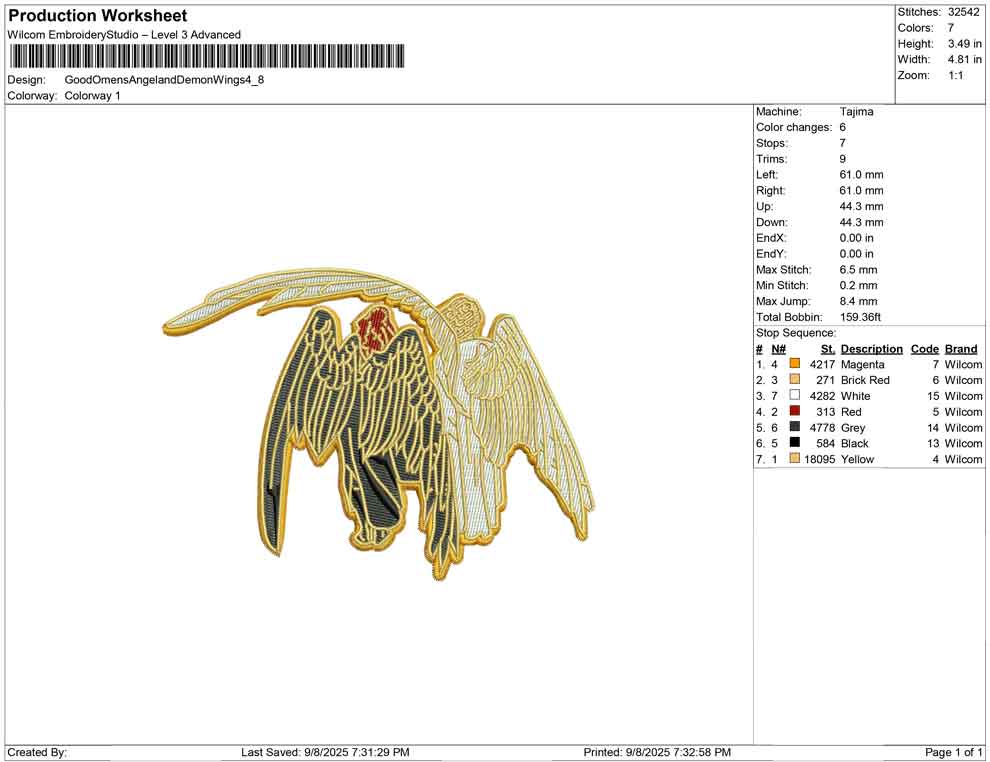
Task: Click the Max Stitch value '6.5 mm'
Action: (x=859, y=270)
